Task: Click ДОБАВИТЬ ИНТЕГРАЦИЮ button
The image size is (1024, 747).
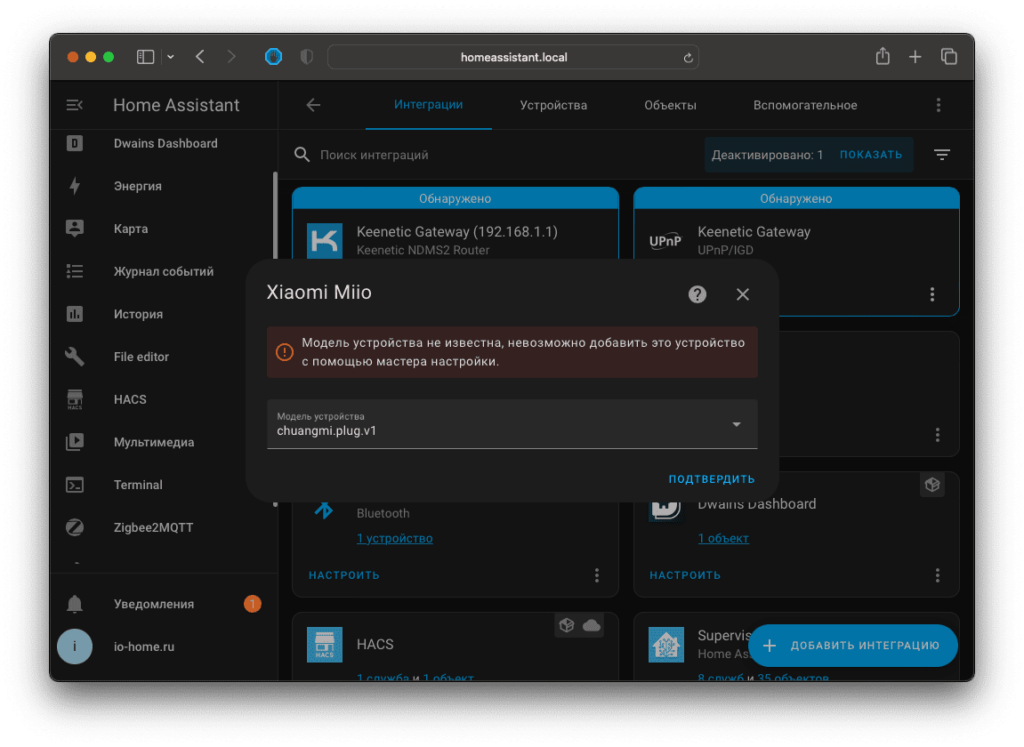Action: 853,646
